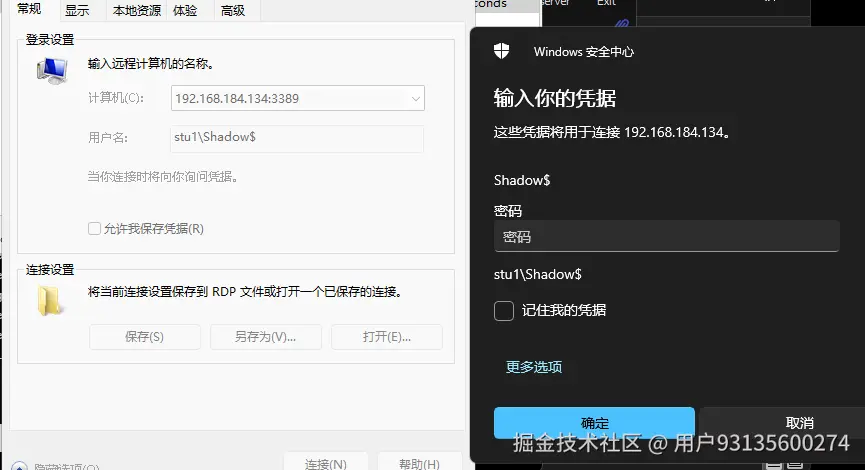
Task: Collapse options with the 隐藏选项 arrow icon
Action: pos(19,466)
